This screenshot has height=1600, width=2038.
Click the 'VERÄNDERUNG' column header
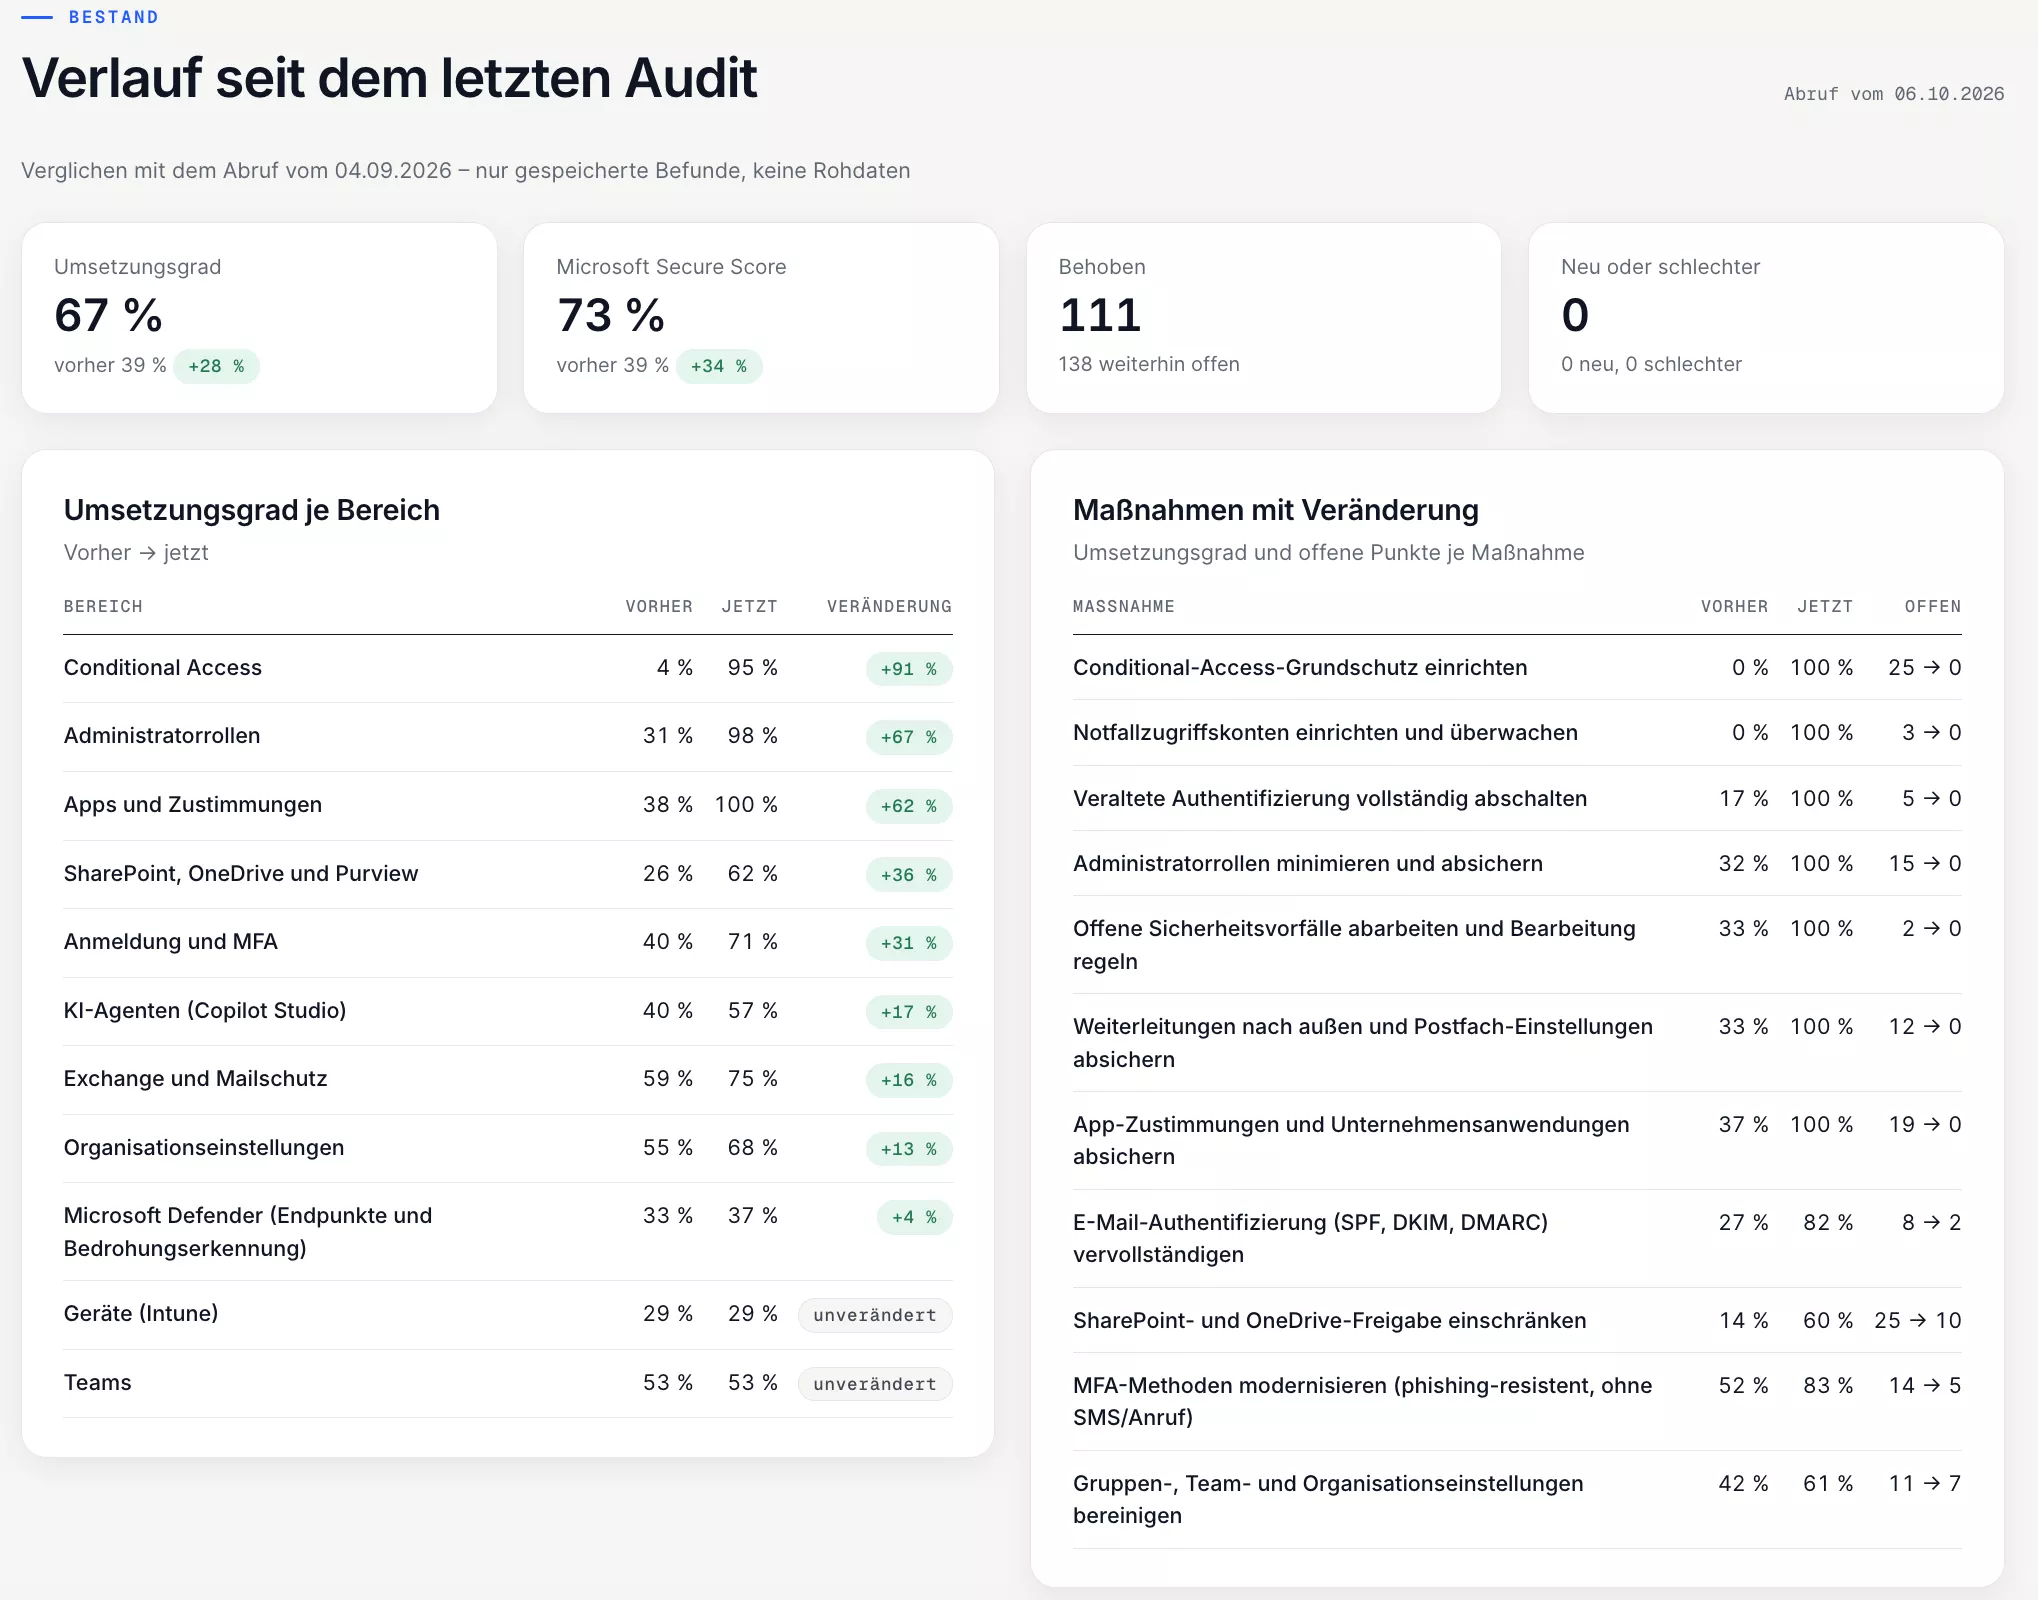[x=889, y=606]
